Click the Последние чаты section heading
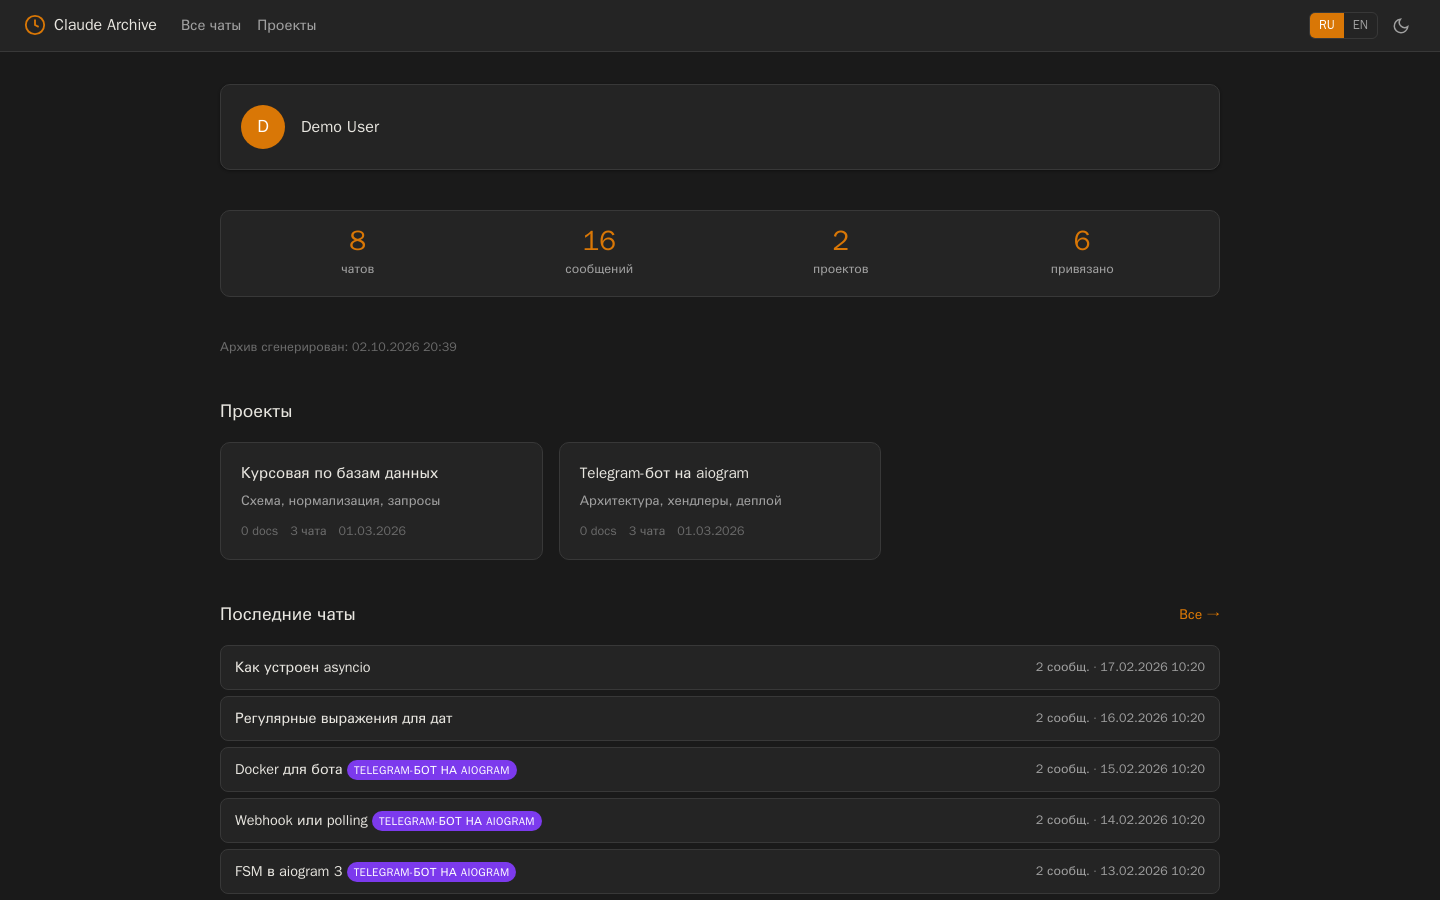This screenshot has height=900, width=1440. (x=288, y=614)
